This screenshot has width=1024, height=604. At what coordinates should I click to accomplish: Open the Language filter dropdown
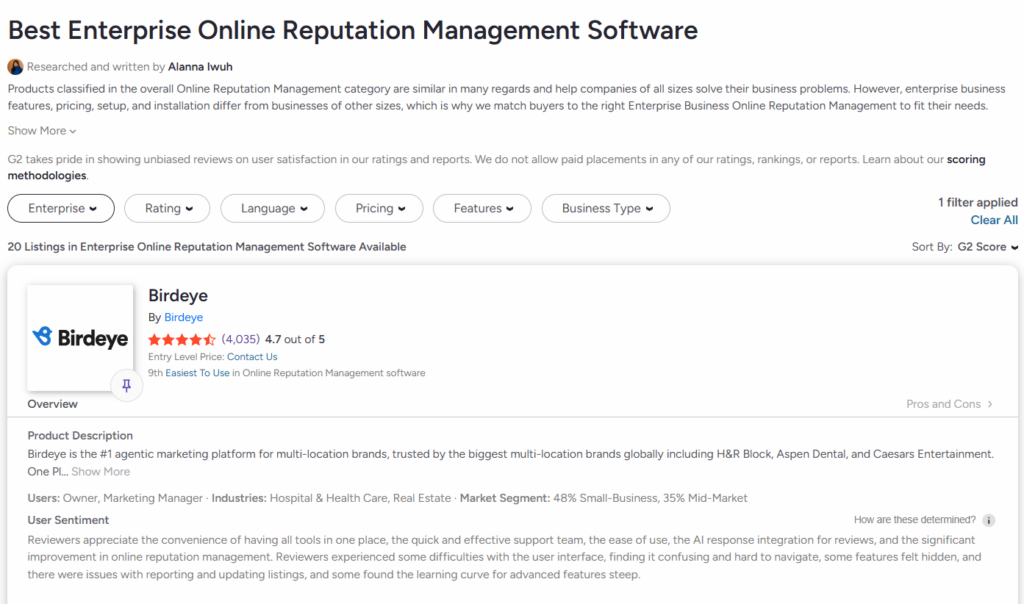[x=272, y=208]
